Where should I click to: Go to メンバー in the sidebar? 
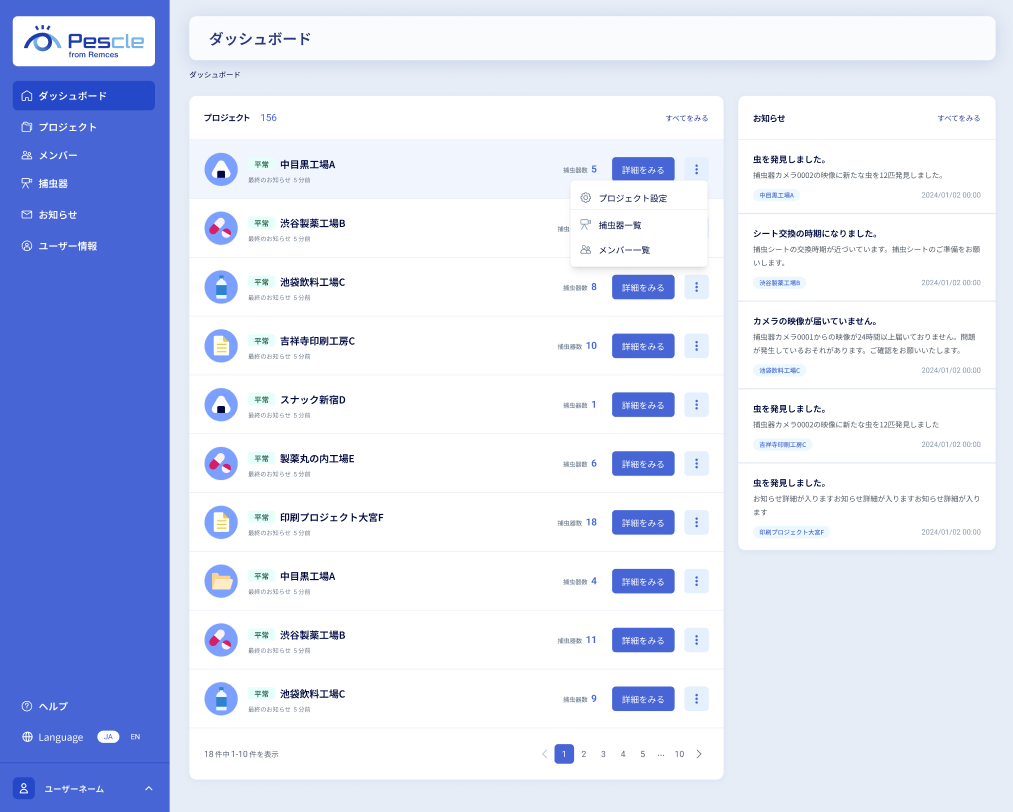coord(84,156)
